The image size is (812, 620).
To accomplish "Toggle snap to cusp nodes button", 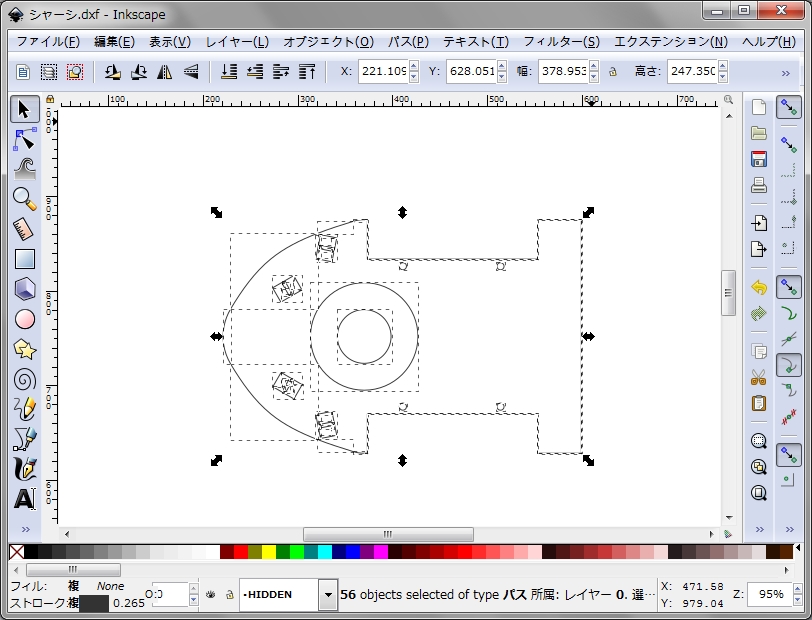I will coord(789,365).
